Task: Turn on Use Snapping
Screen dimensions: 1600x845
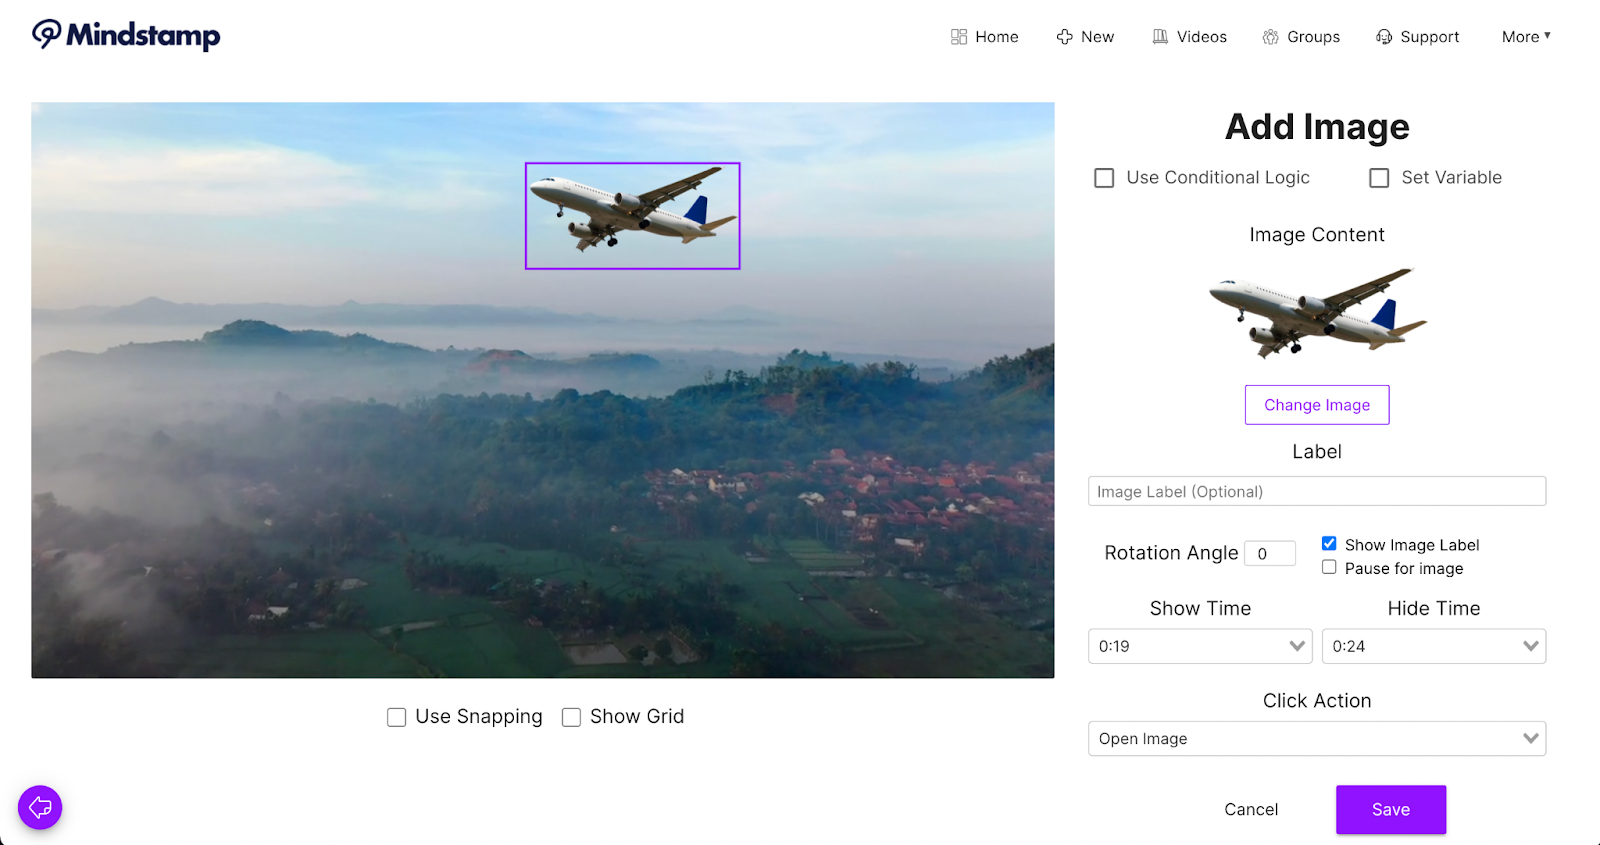Action: (397, 717)
